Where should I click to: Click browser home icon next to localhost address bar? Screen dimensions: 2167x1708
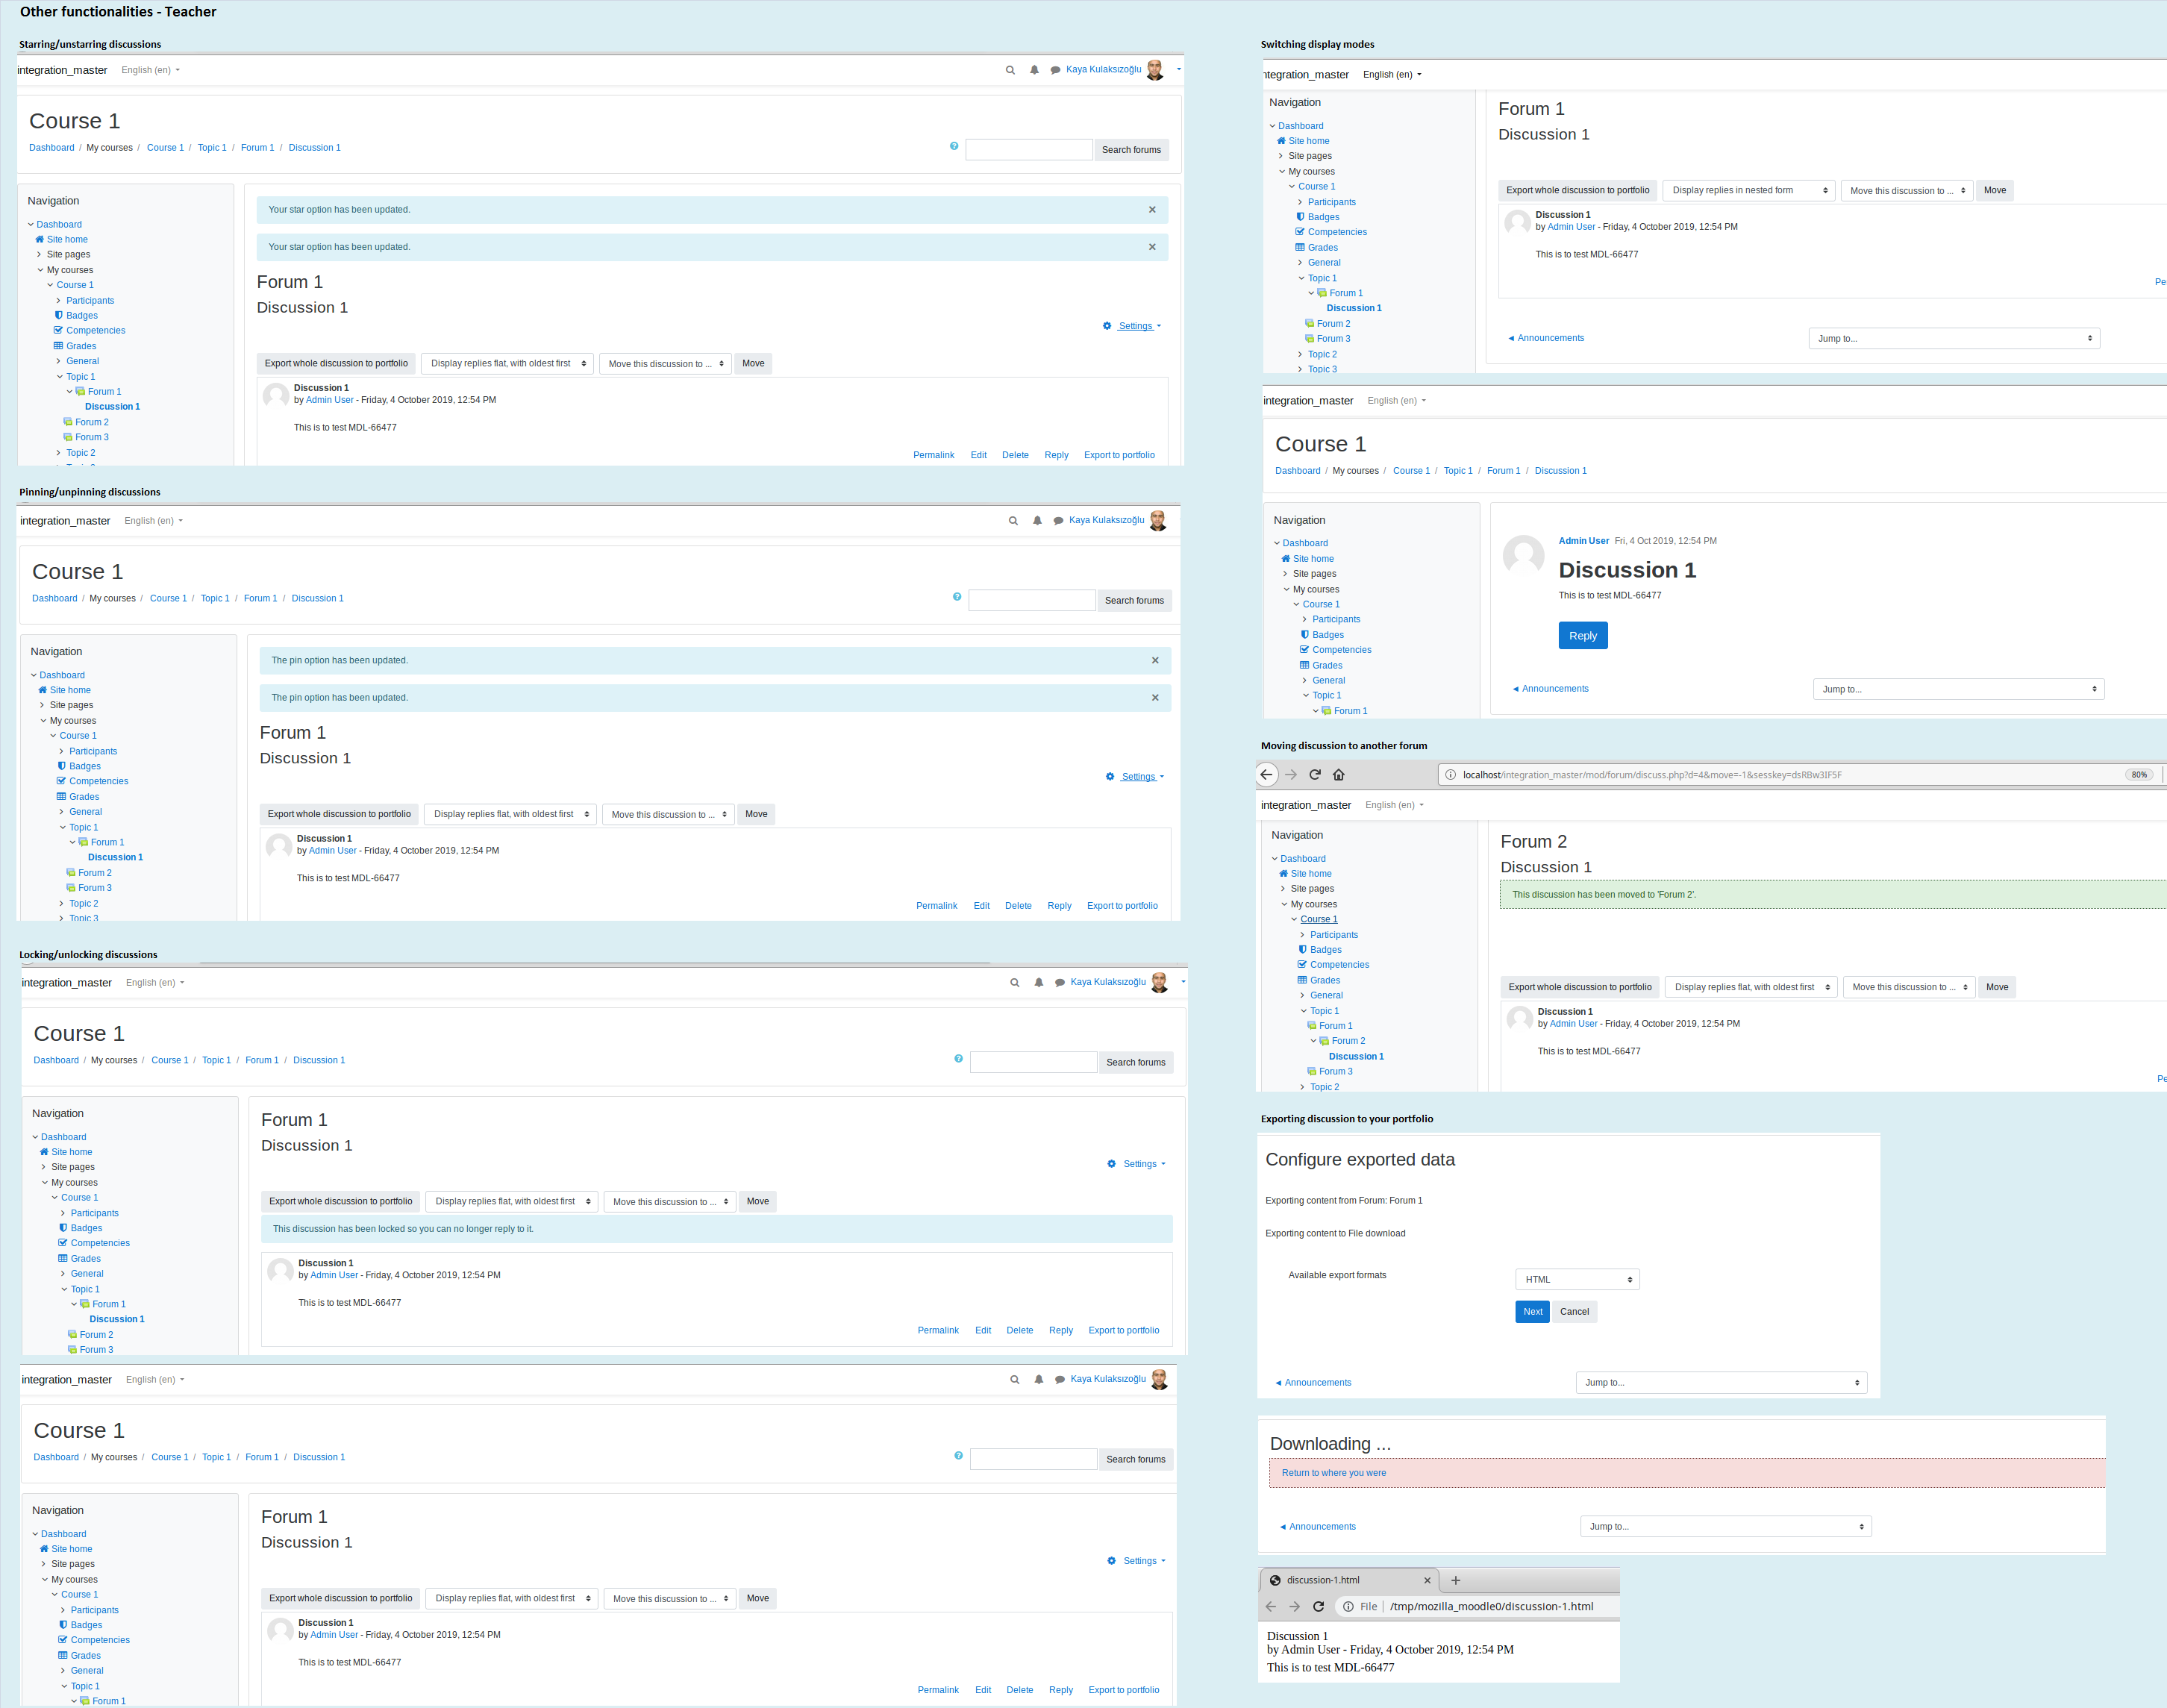point(1339,774)
